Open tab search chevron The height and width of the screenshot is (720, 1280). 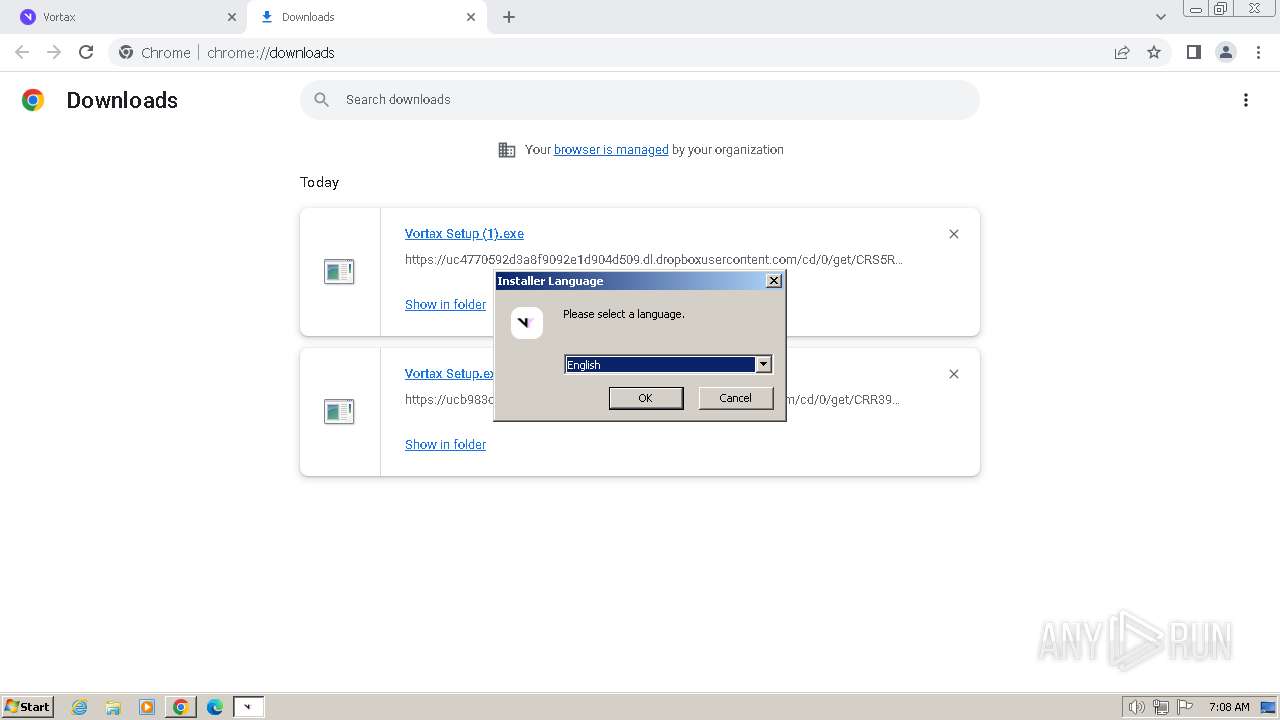tap(1161, 17)
